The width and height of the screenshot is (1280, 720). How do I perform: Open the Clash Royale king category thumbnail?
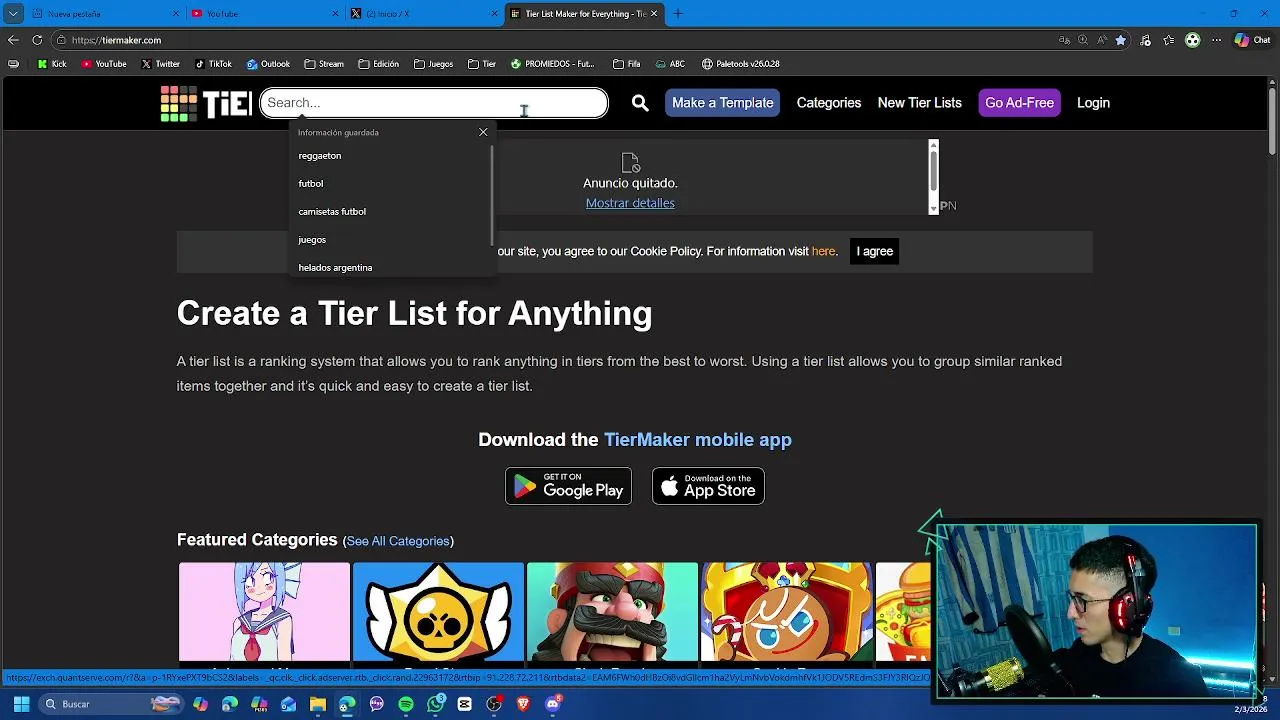612,612
